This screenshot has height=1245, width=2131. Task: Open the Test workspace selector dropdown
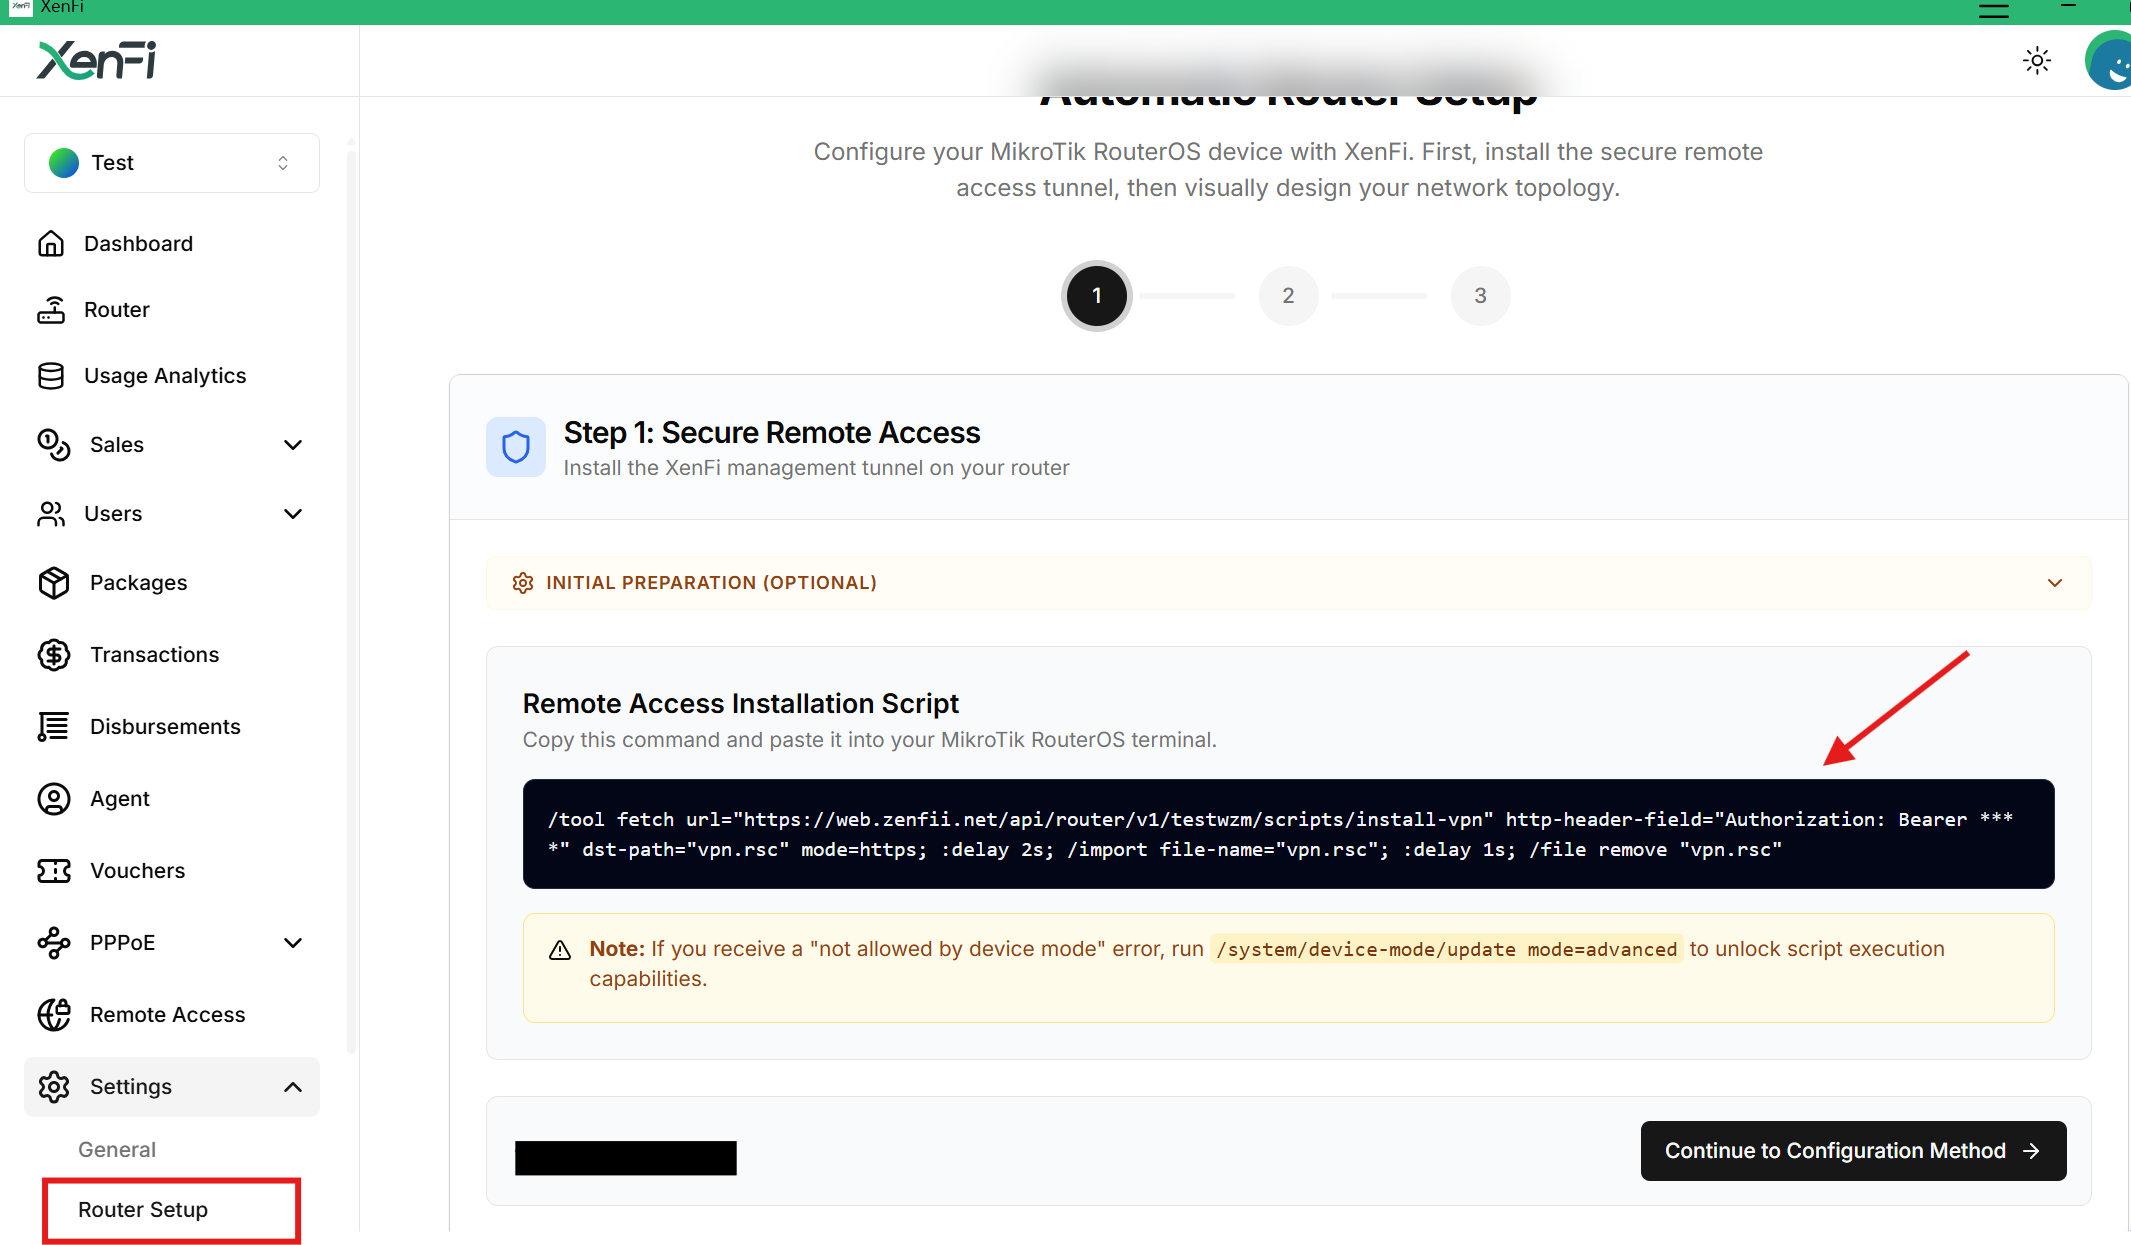pyautogui.click(x=172, y=163)
